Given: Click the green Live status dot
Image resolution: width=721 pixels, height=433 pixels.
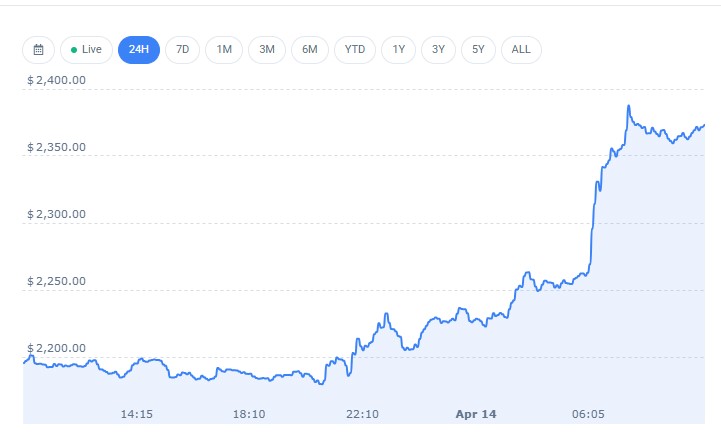Looking at the screenshot, I should [x=74, y=49].
